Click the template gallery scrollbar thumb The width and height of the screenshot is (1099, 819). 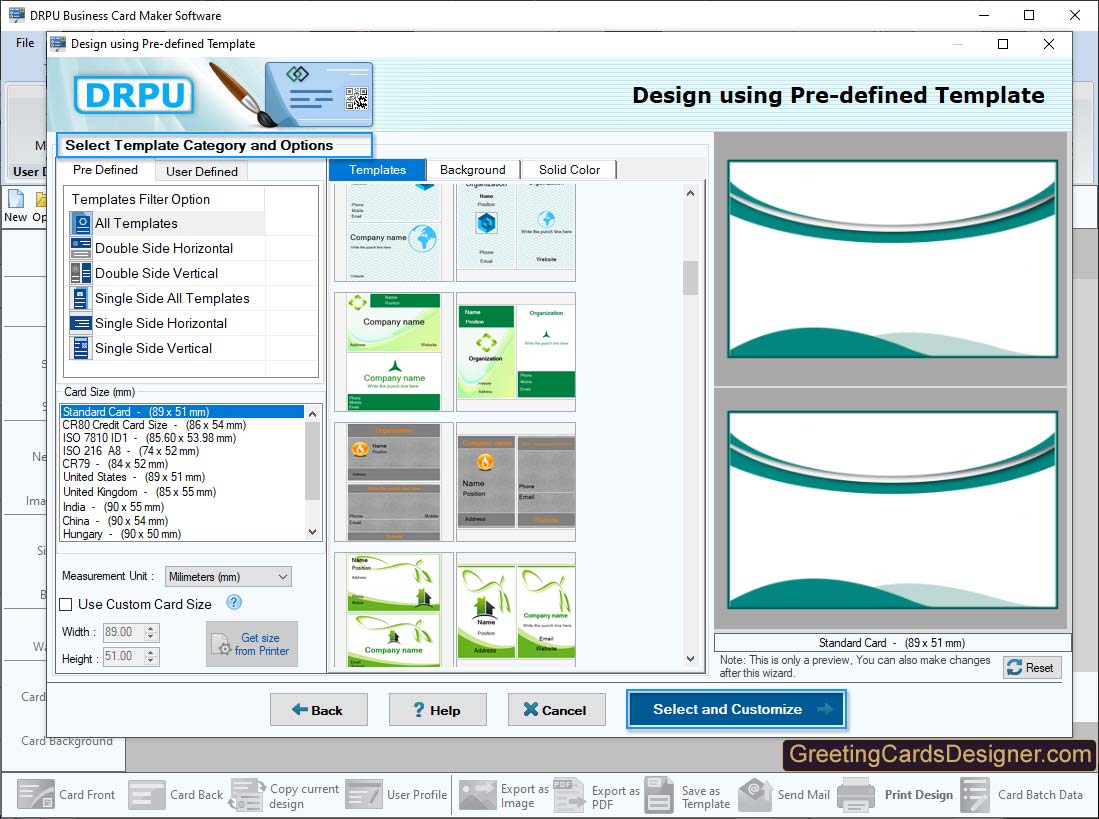pos(690,278)
